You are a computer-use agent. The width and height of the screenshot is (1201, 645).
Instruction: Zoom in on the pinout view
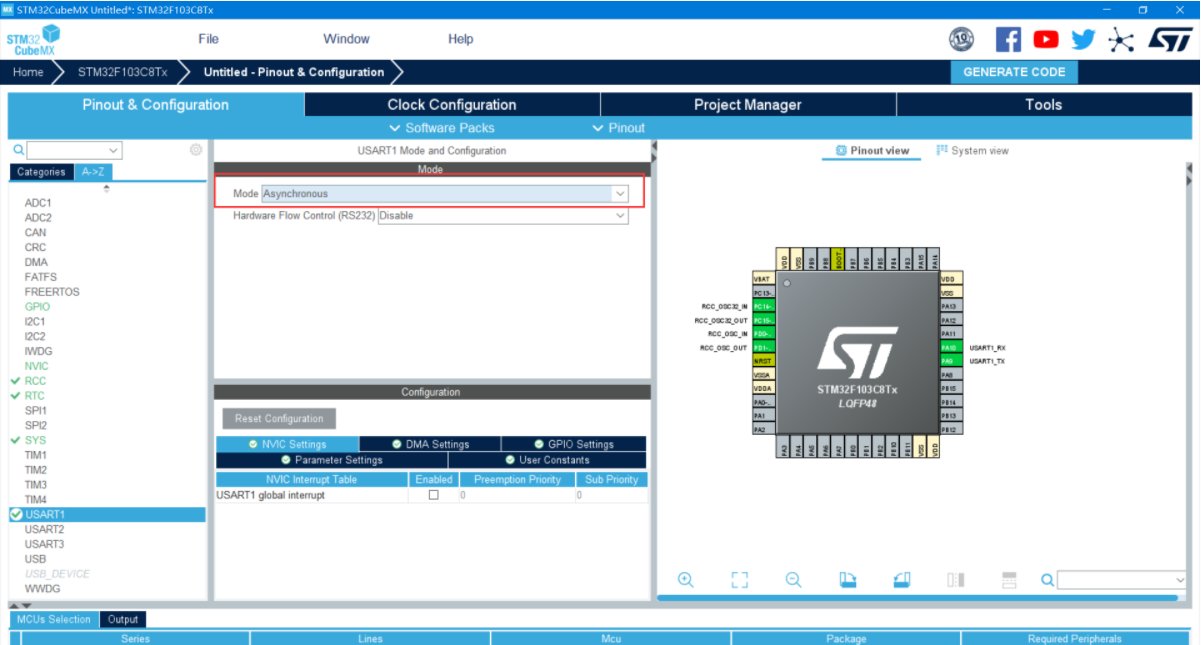click(686, 579)
